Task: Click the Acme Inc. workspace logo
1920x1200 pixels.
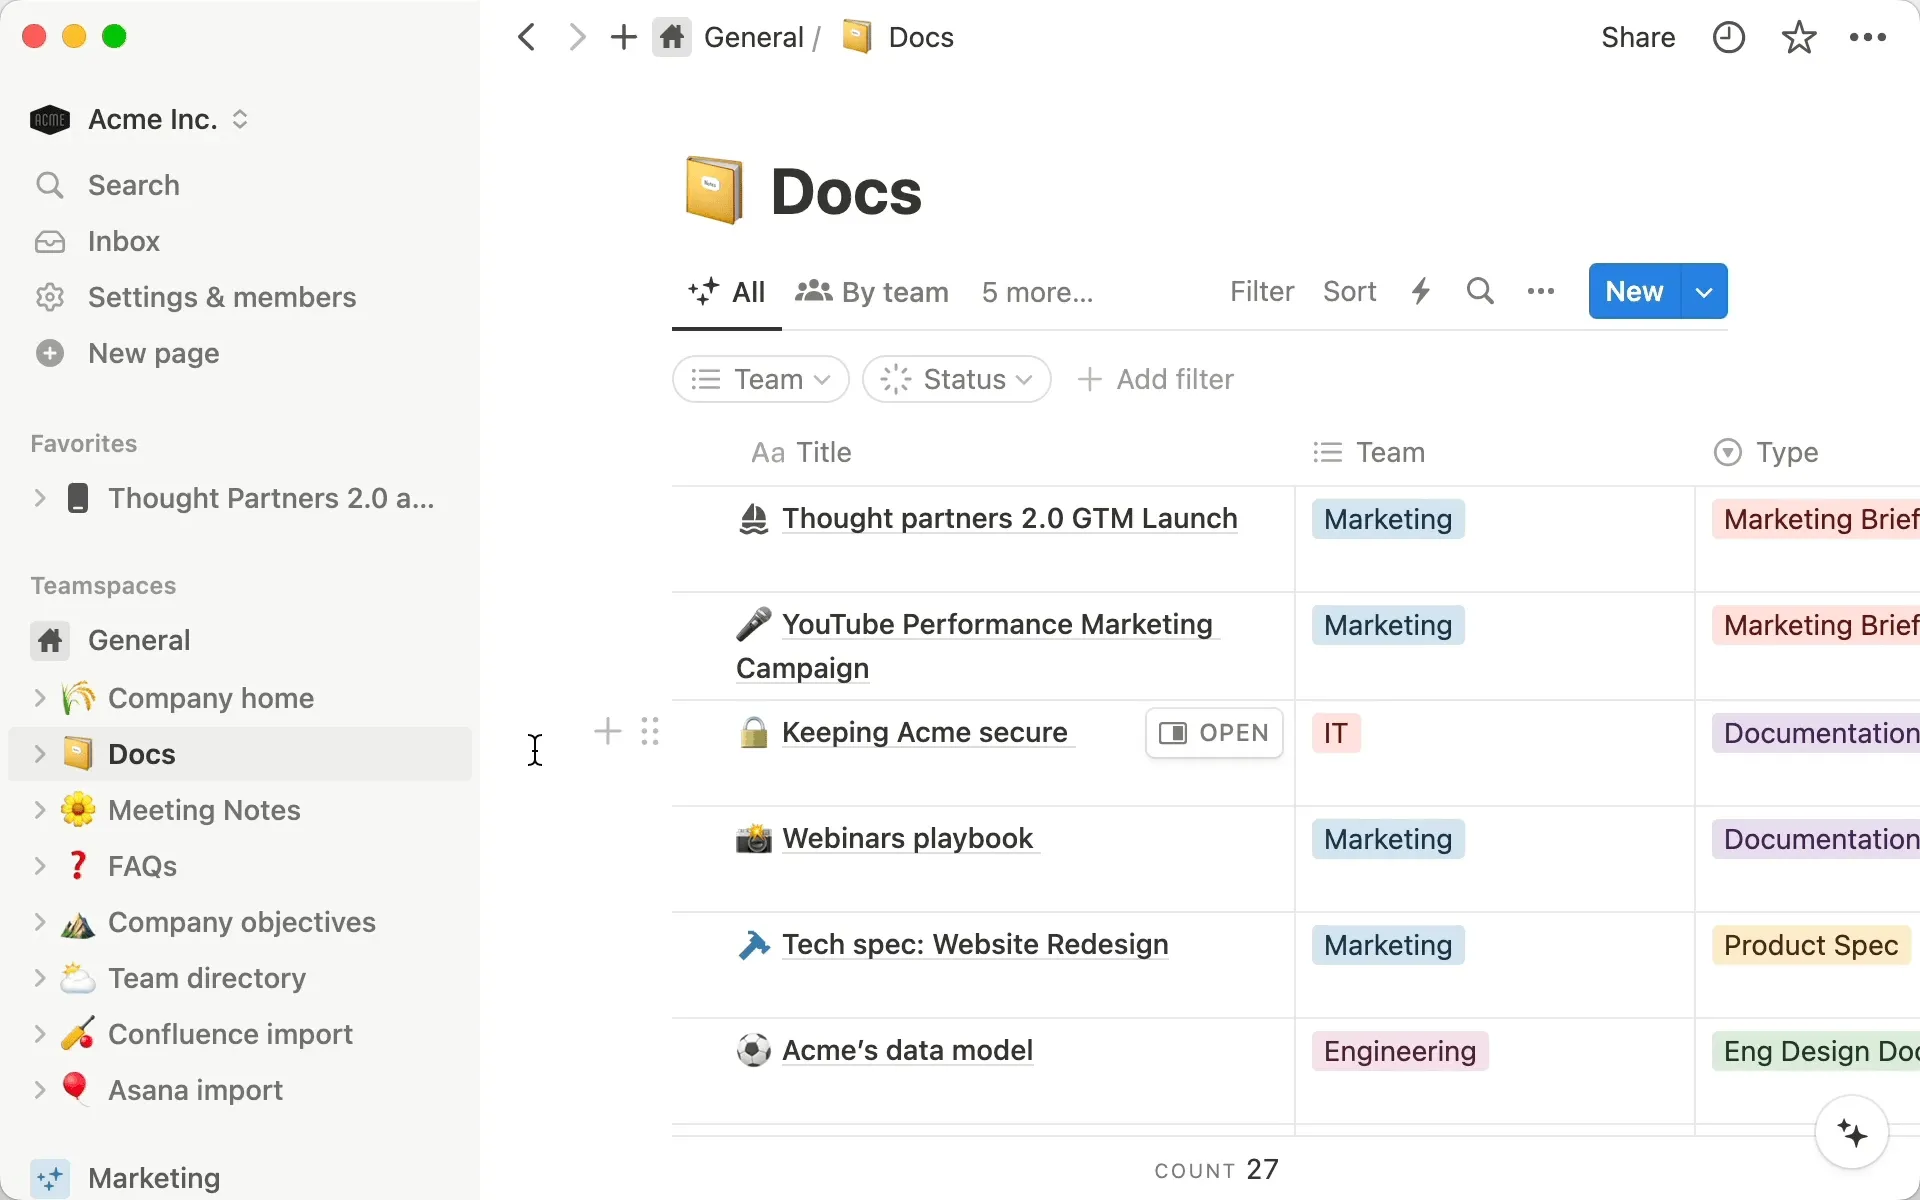Action: (49, 120)
